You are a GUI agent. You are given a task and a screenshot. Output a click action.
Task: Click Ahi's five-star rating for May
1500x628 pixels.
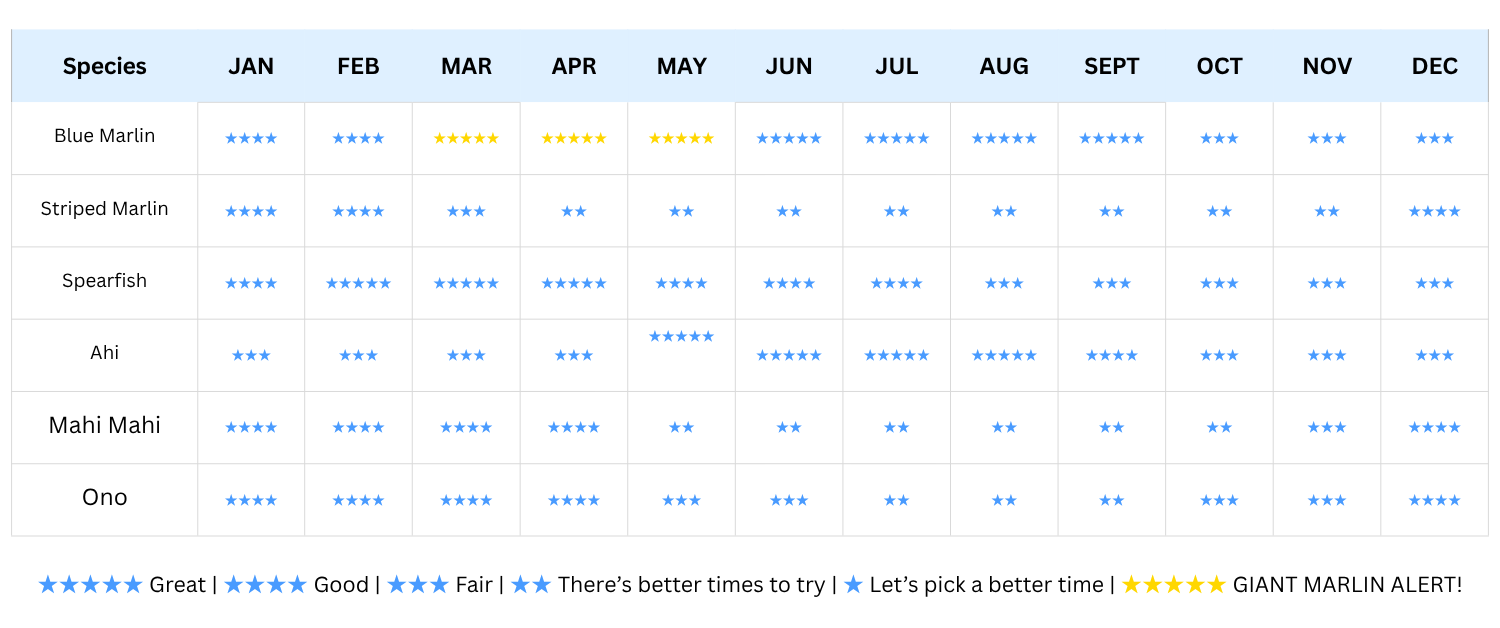click(682, 337)
